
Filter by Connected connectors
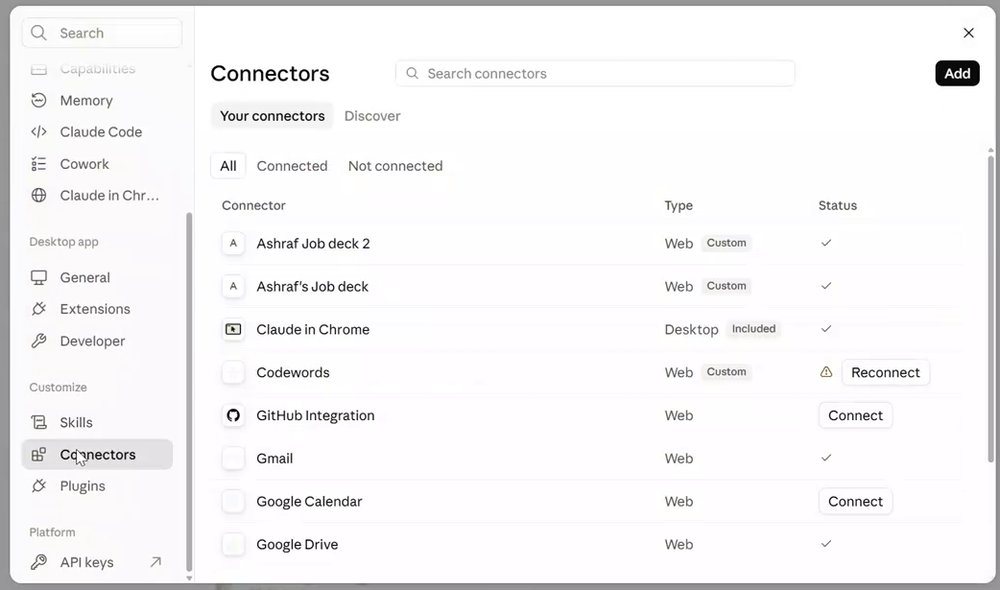tap(292, 166)
